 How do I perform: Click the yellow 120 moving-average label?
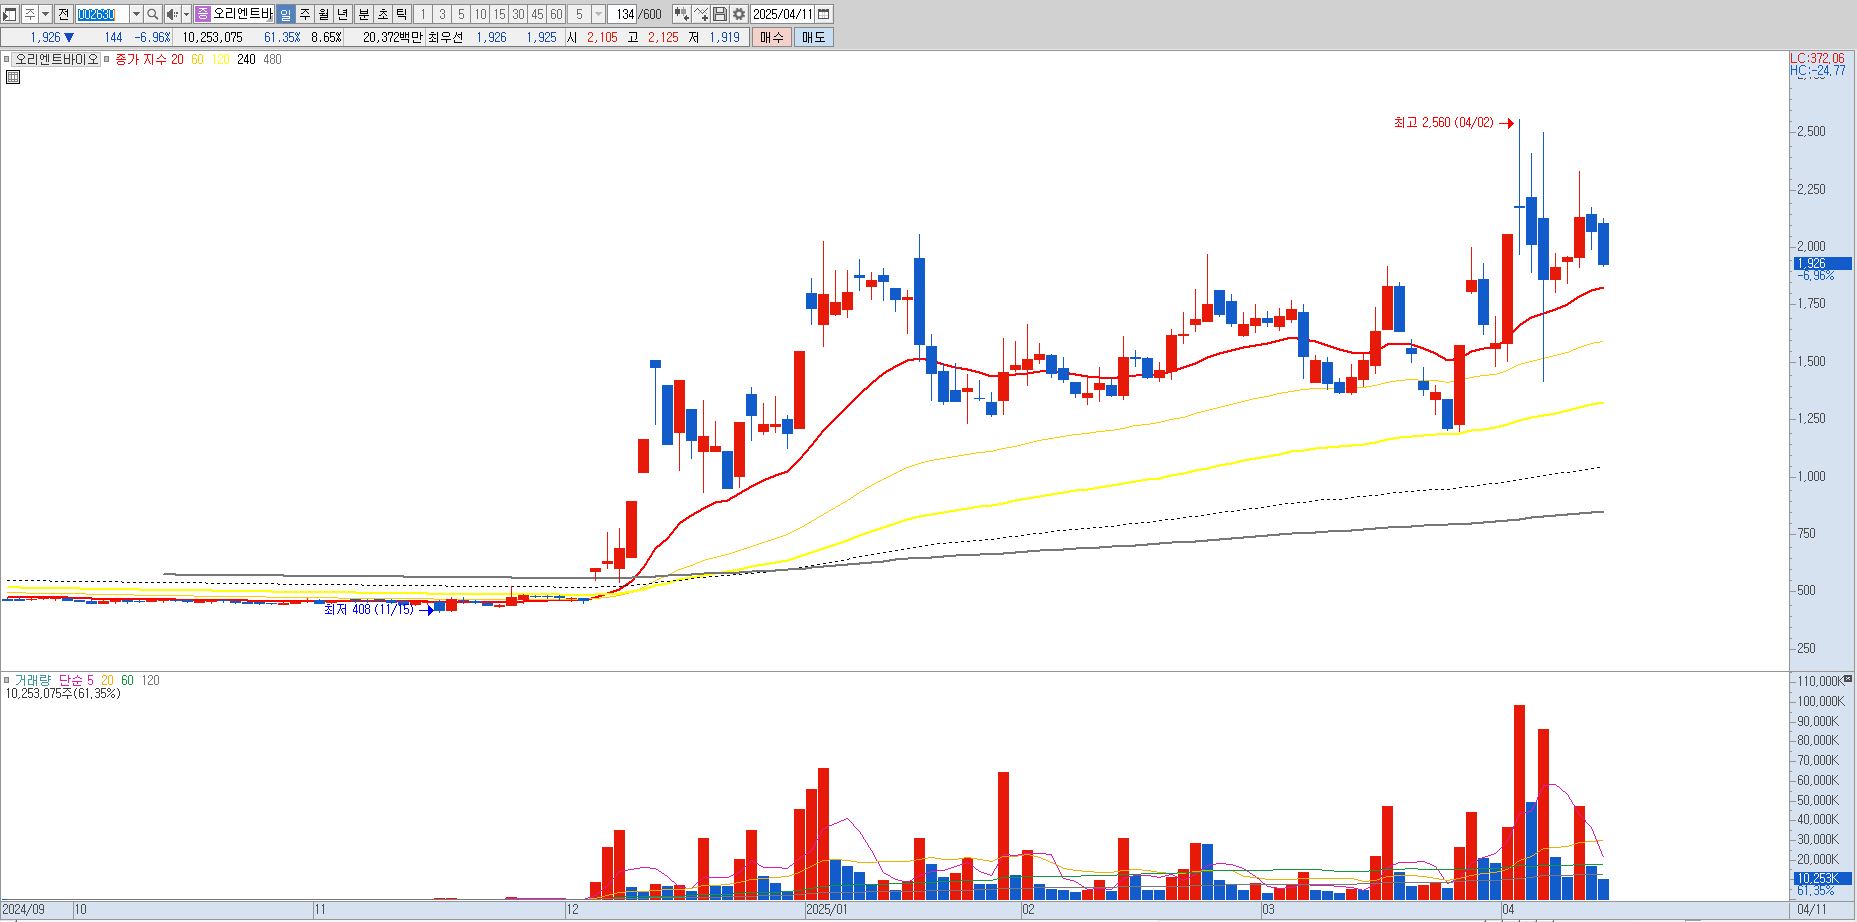pos(221,59)
